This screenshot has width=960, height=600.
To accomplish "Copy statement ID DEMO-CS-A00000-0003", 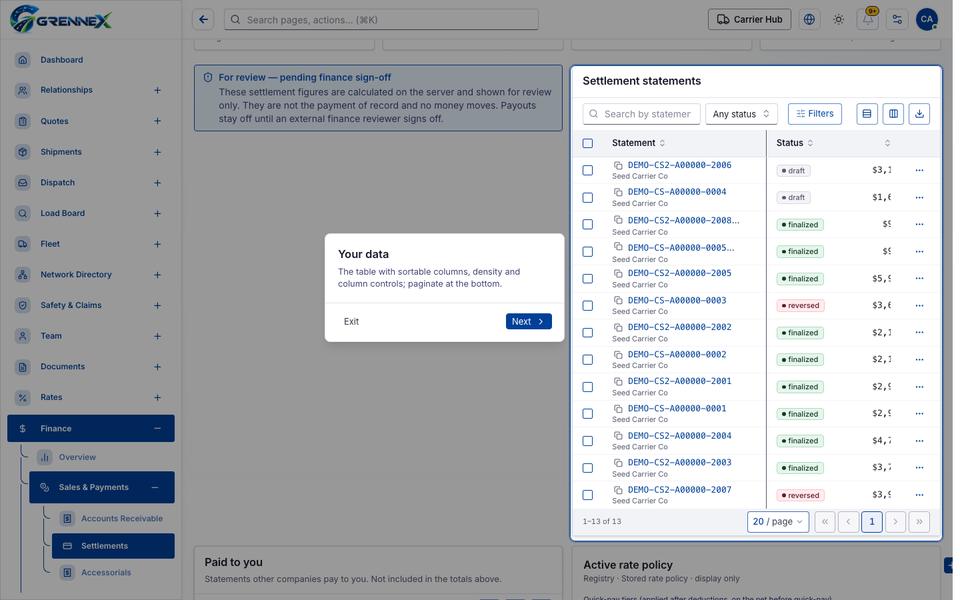I will [618, 301].
